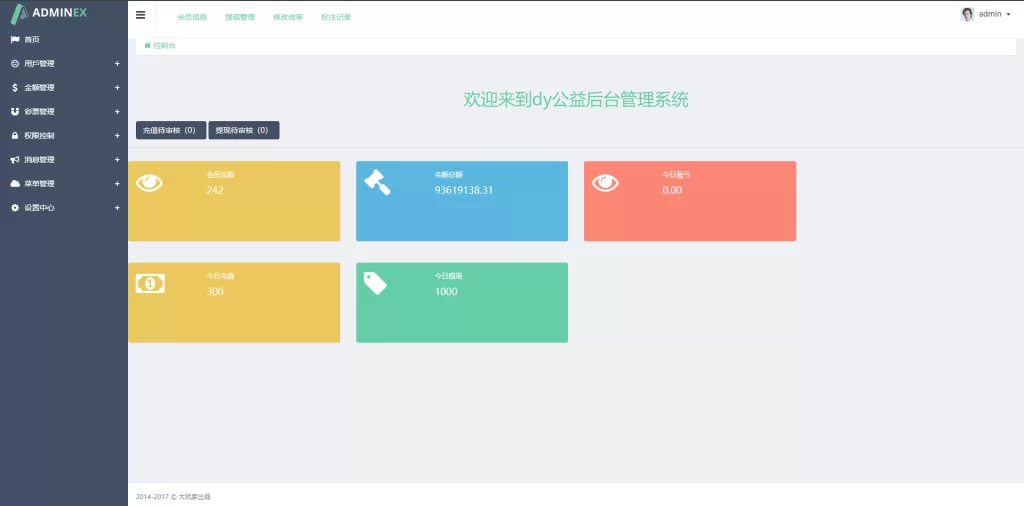Open 会员信息 in the top navigation
This screenshot has height=506, width=1024.
[191, 17]
